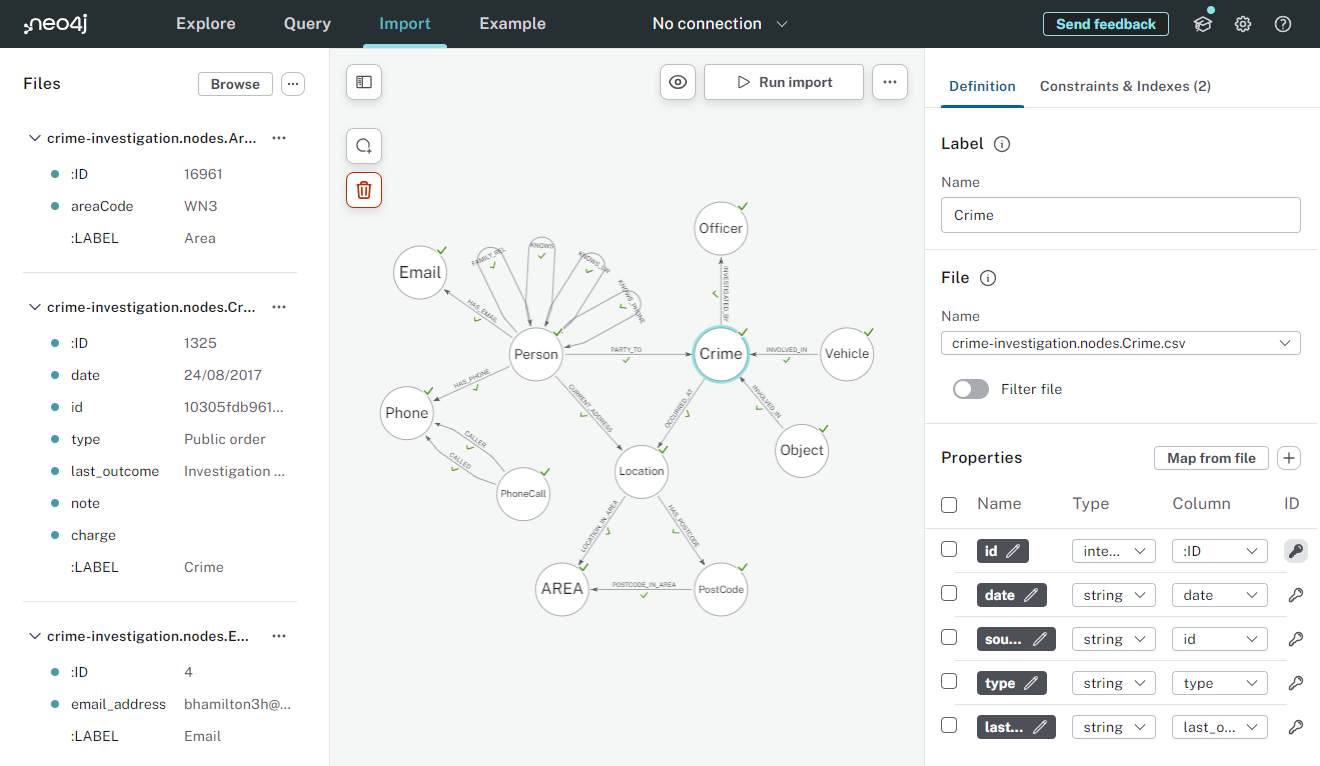Collapse the crime-investigation.nodes.Ar file entry
Screen dimensions: 1320x766
pyautogui.click(x=35, y=138)
